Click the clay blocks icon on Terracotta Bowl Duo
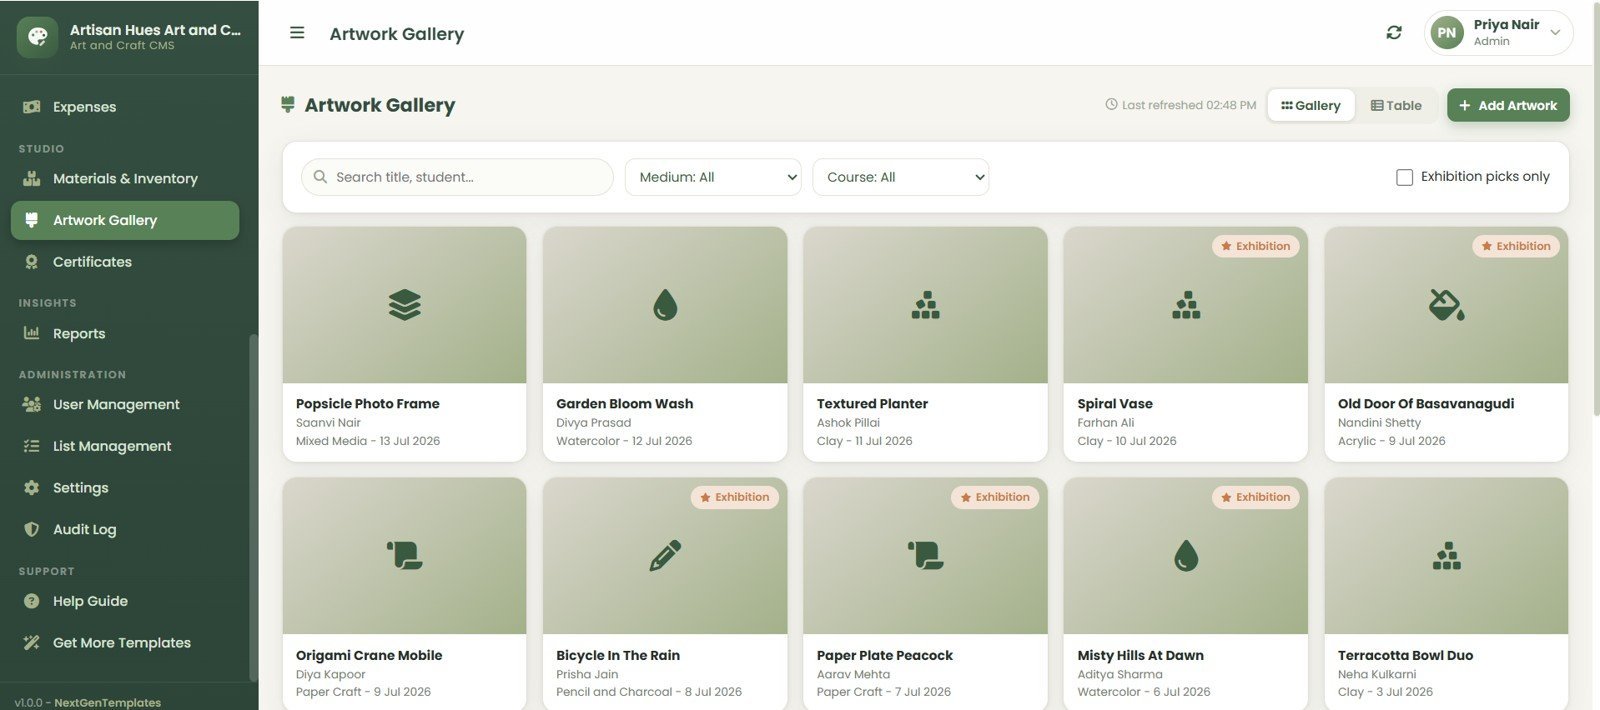 coord(1447,556)
